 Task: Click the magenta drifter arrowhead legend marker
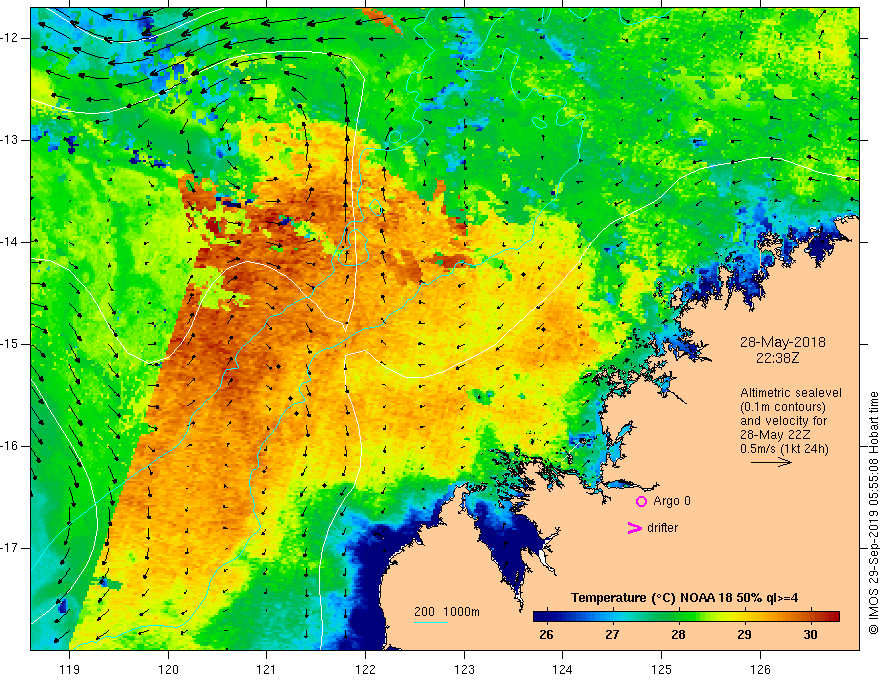(634, 528)
